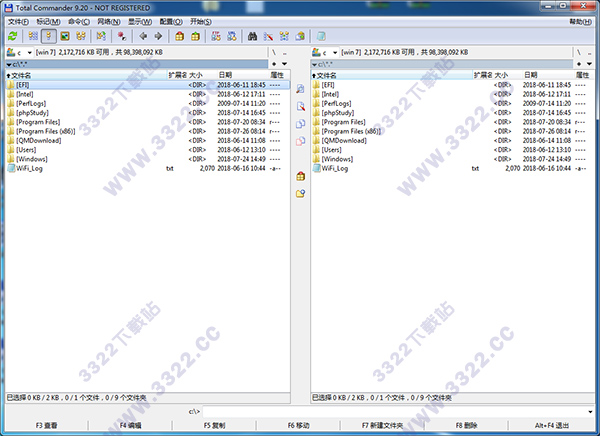This screenshot has height=436, width=600.
Task: Click the F8 删除 button
Action: click(466, 425)
